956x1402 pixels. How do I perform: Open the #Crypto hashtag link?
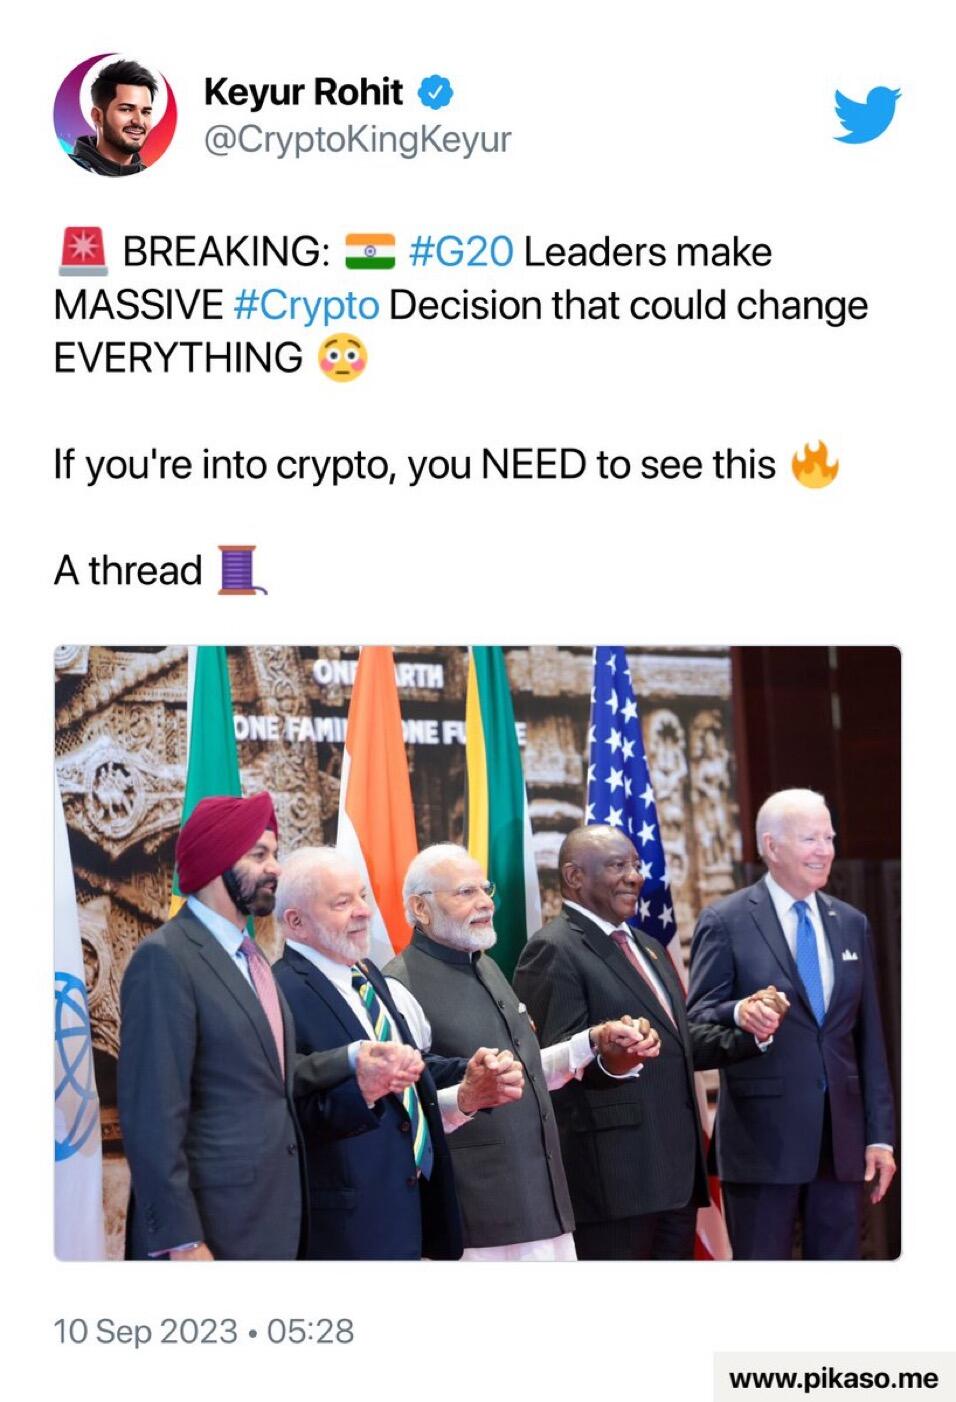[306, 305]
